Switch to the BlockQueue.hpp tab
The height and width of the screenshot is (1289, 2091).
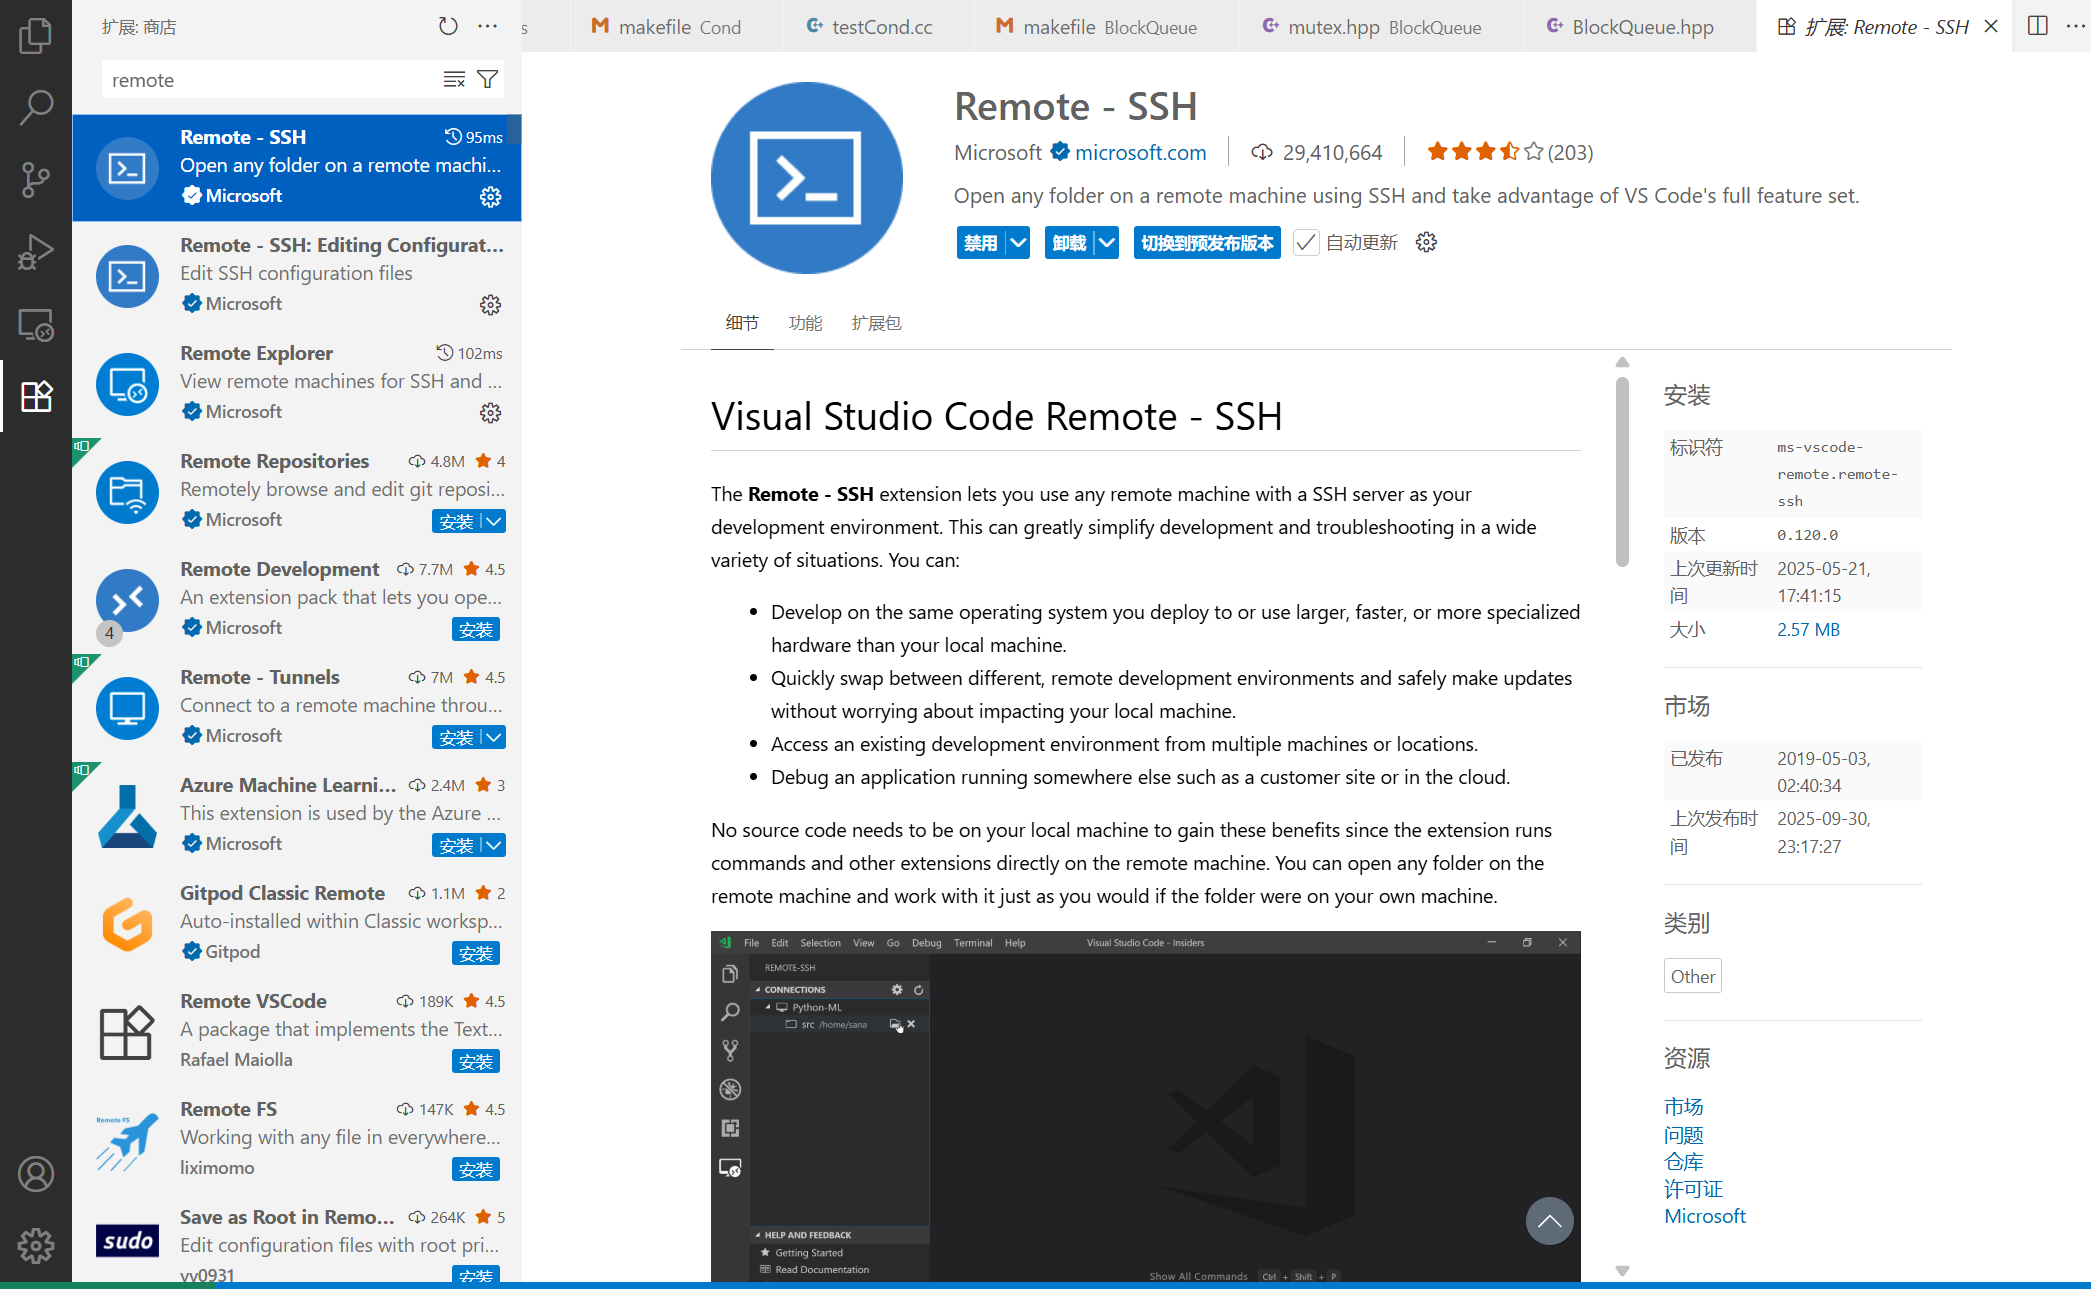[1639, 27]
